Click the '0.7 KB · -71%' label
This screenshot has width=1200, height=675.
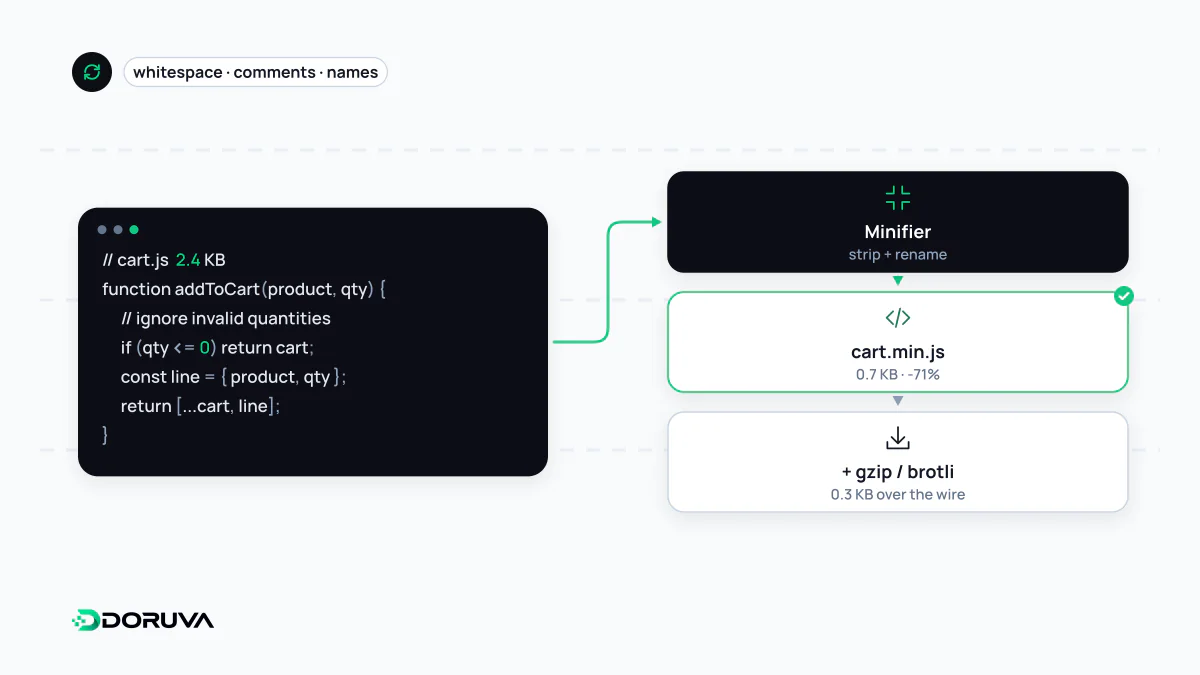click(898, 374)
